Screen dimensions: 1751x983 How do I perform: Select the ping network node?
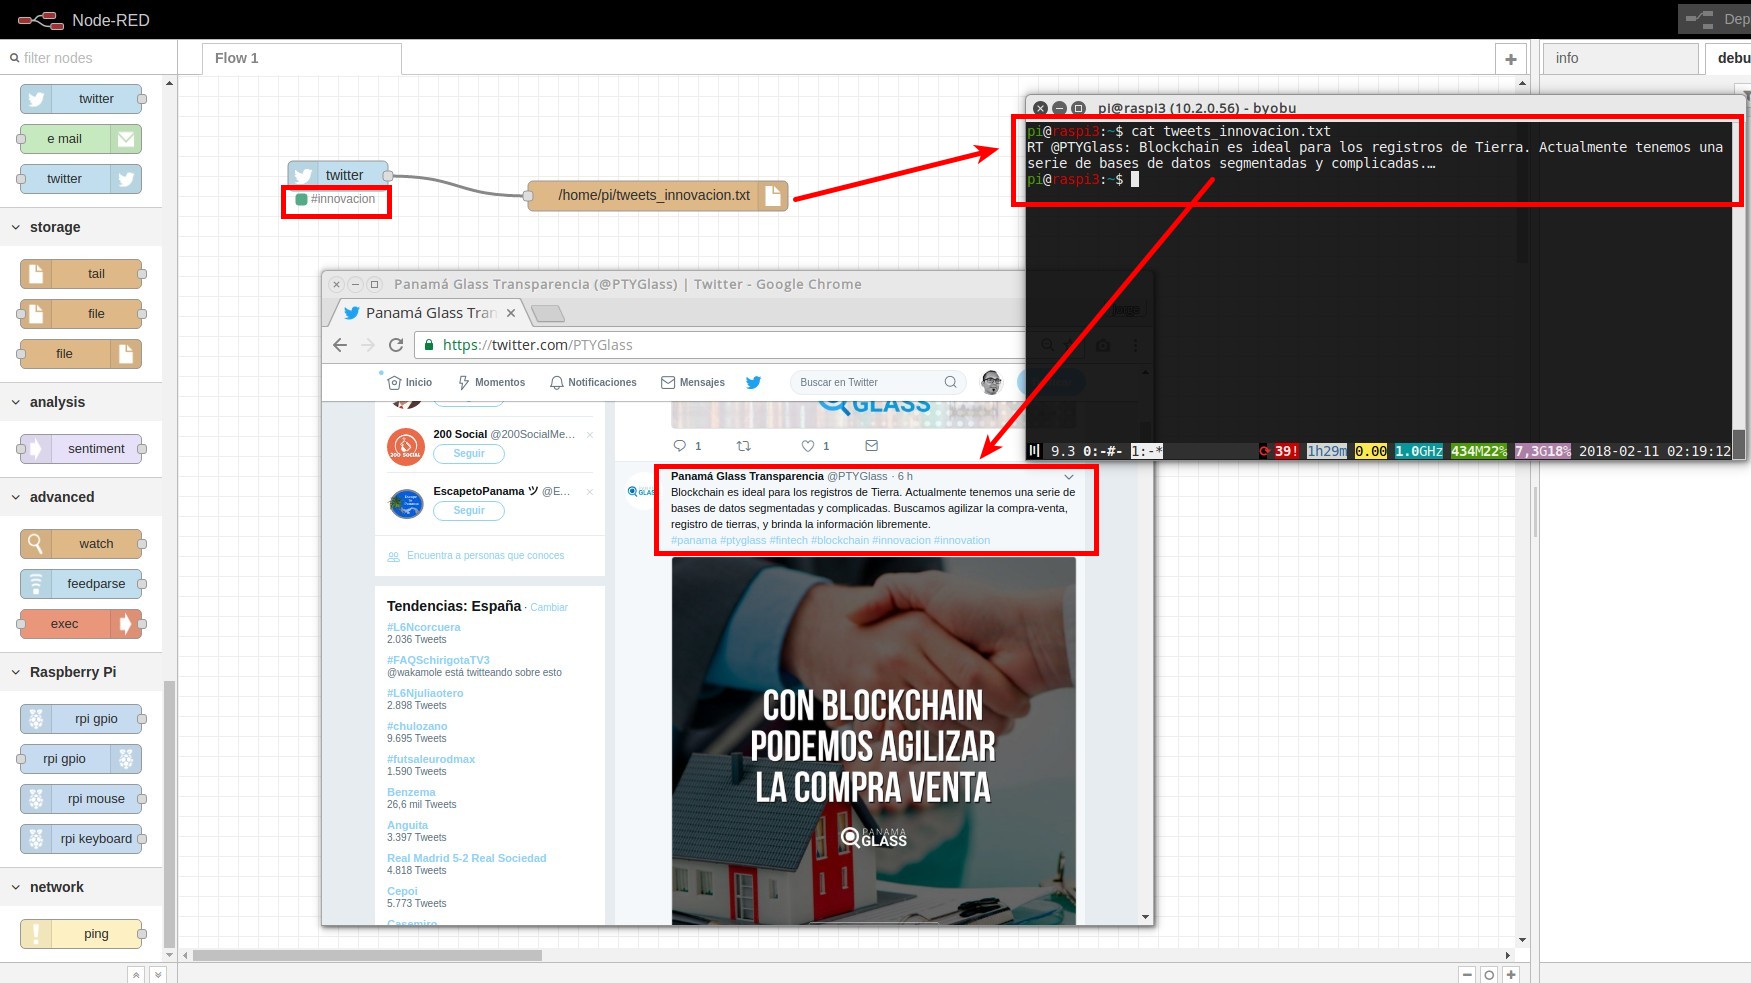(x=81, y=934)
